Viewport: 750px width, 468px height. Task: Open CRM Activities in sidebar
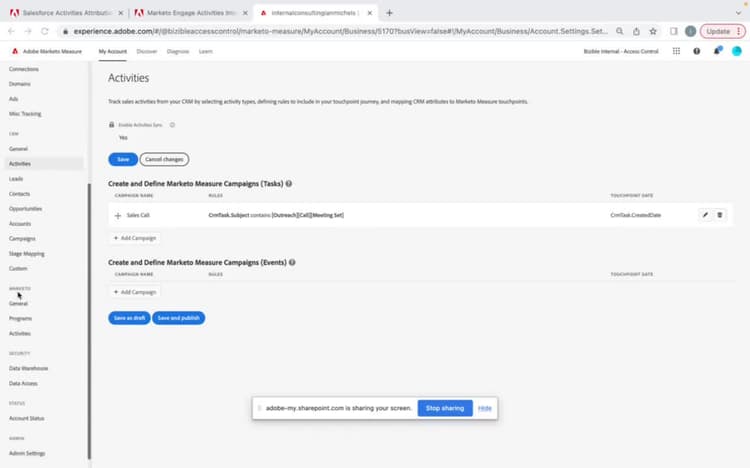click(44, 164)
